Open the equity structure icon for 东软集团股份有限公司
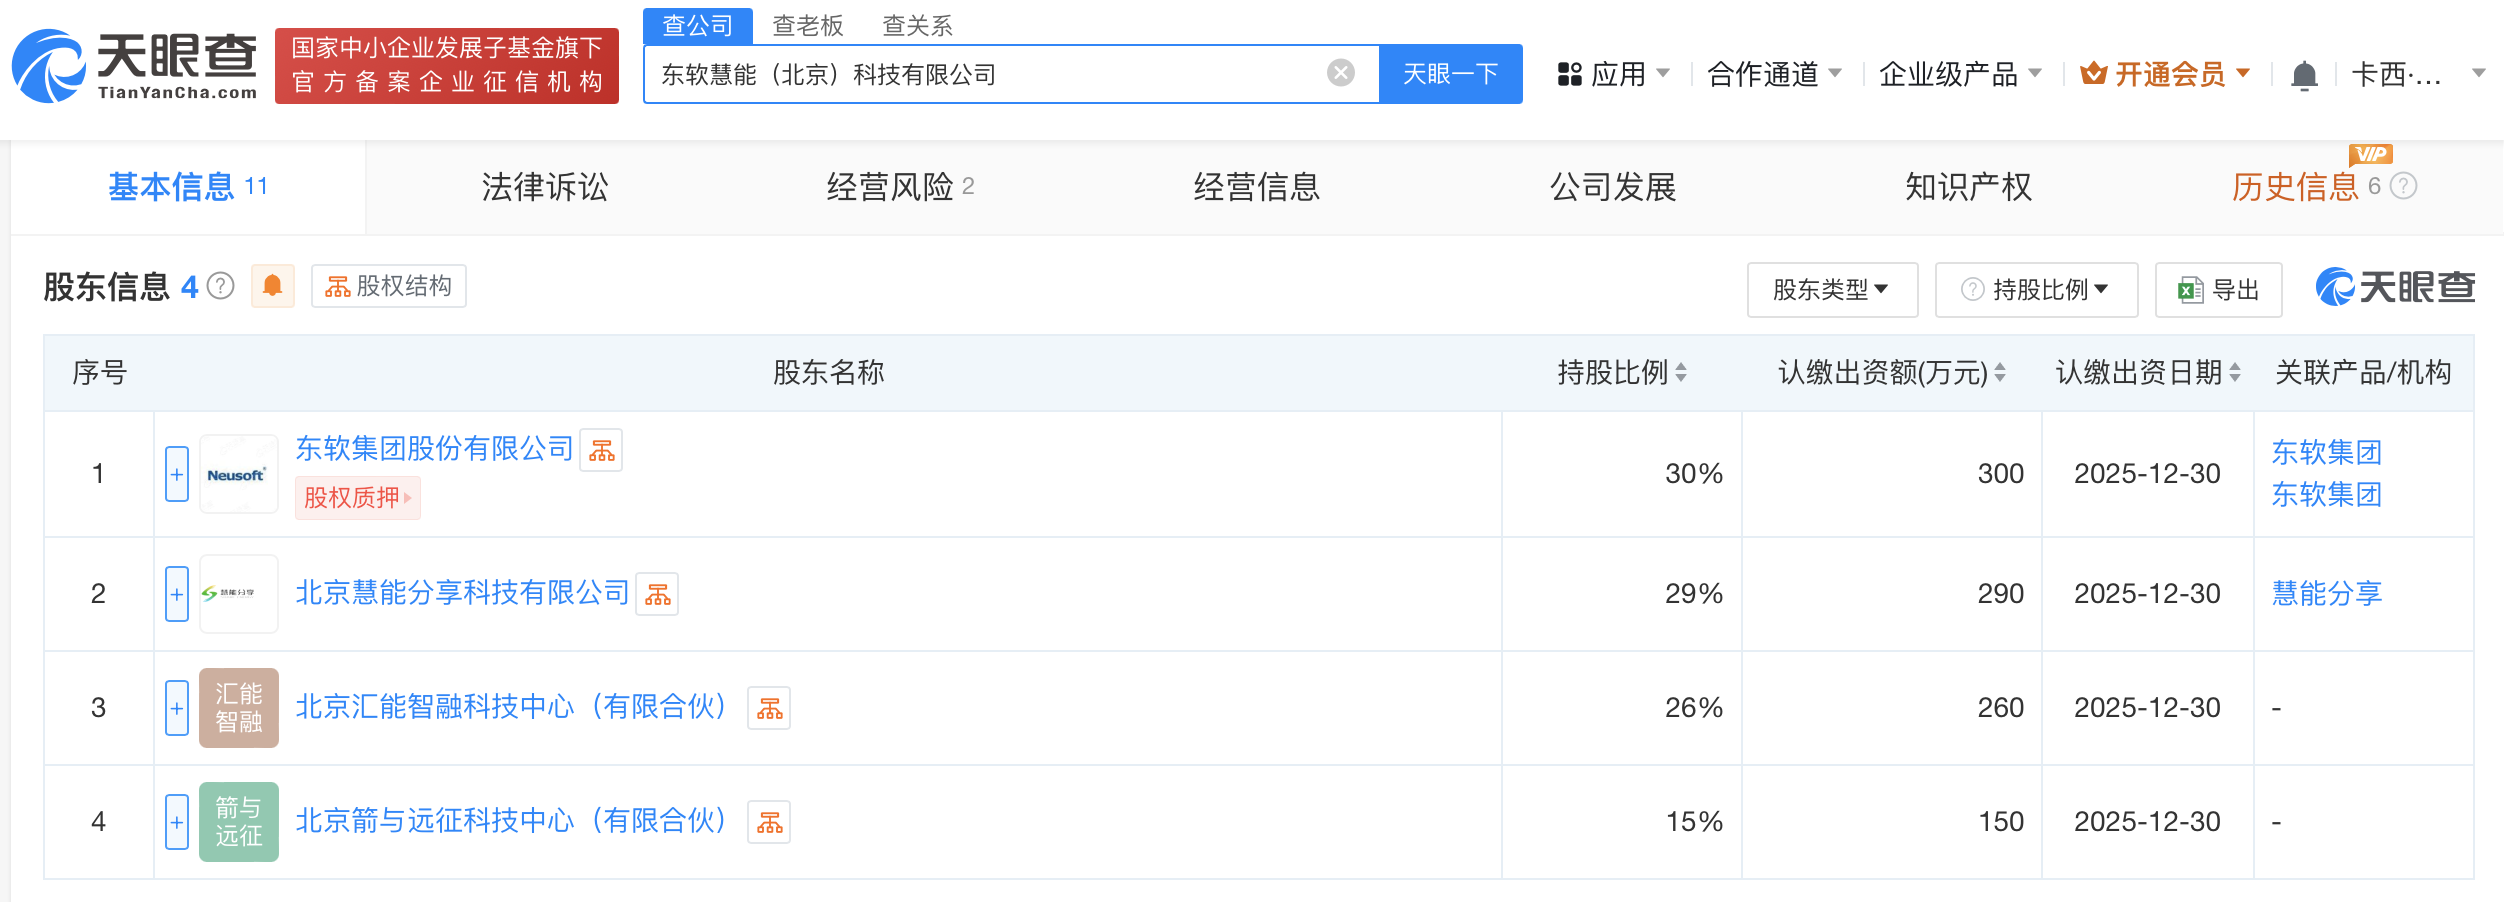2504x902 pixels. click(x=602, y=451)
